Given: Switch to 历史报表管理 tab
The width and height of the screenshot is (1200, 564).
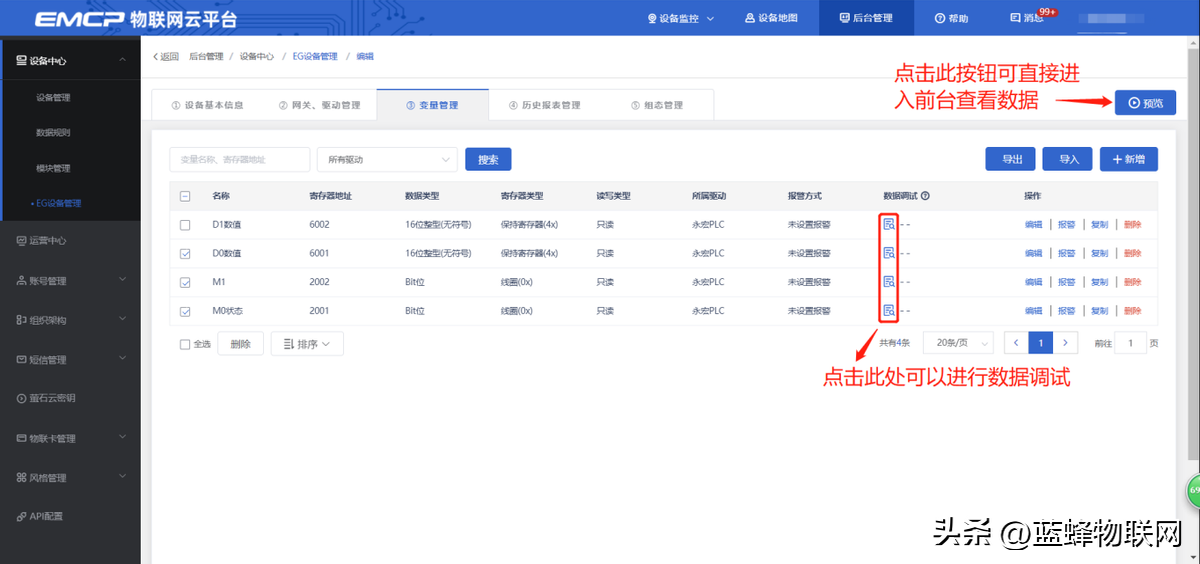Looking at the screenshot, I should tap(544, 105).
